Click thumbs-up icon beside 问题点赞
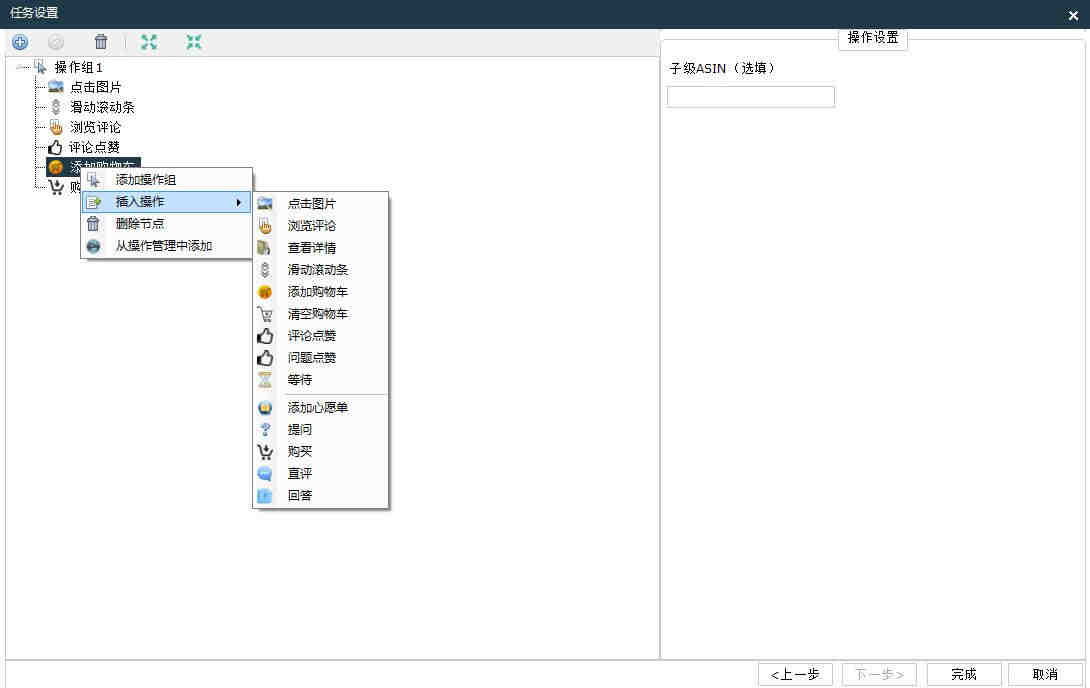This screenshot has width=1090, height=688. click(265, 358)
